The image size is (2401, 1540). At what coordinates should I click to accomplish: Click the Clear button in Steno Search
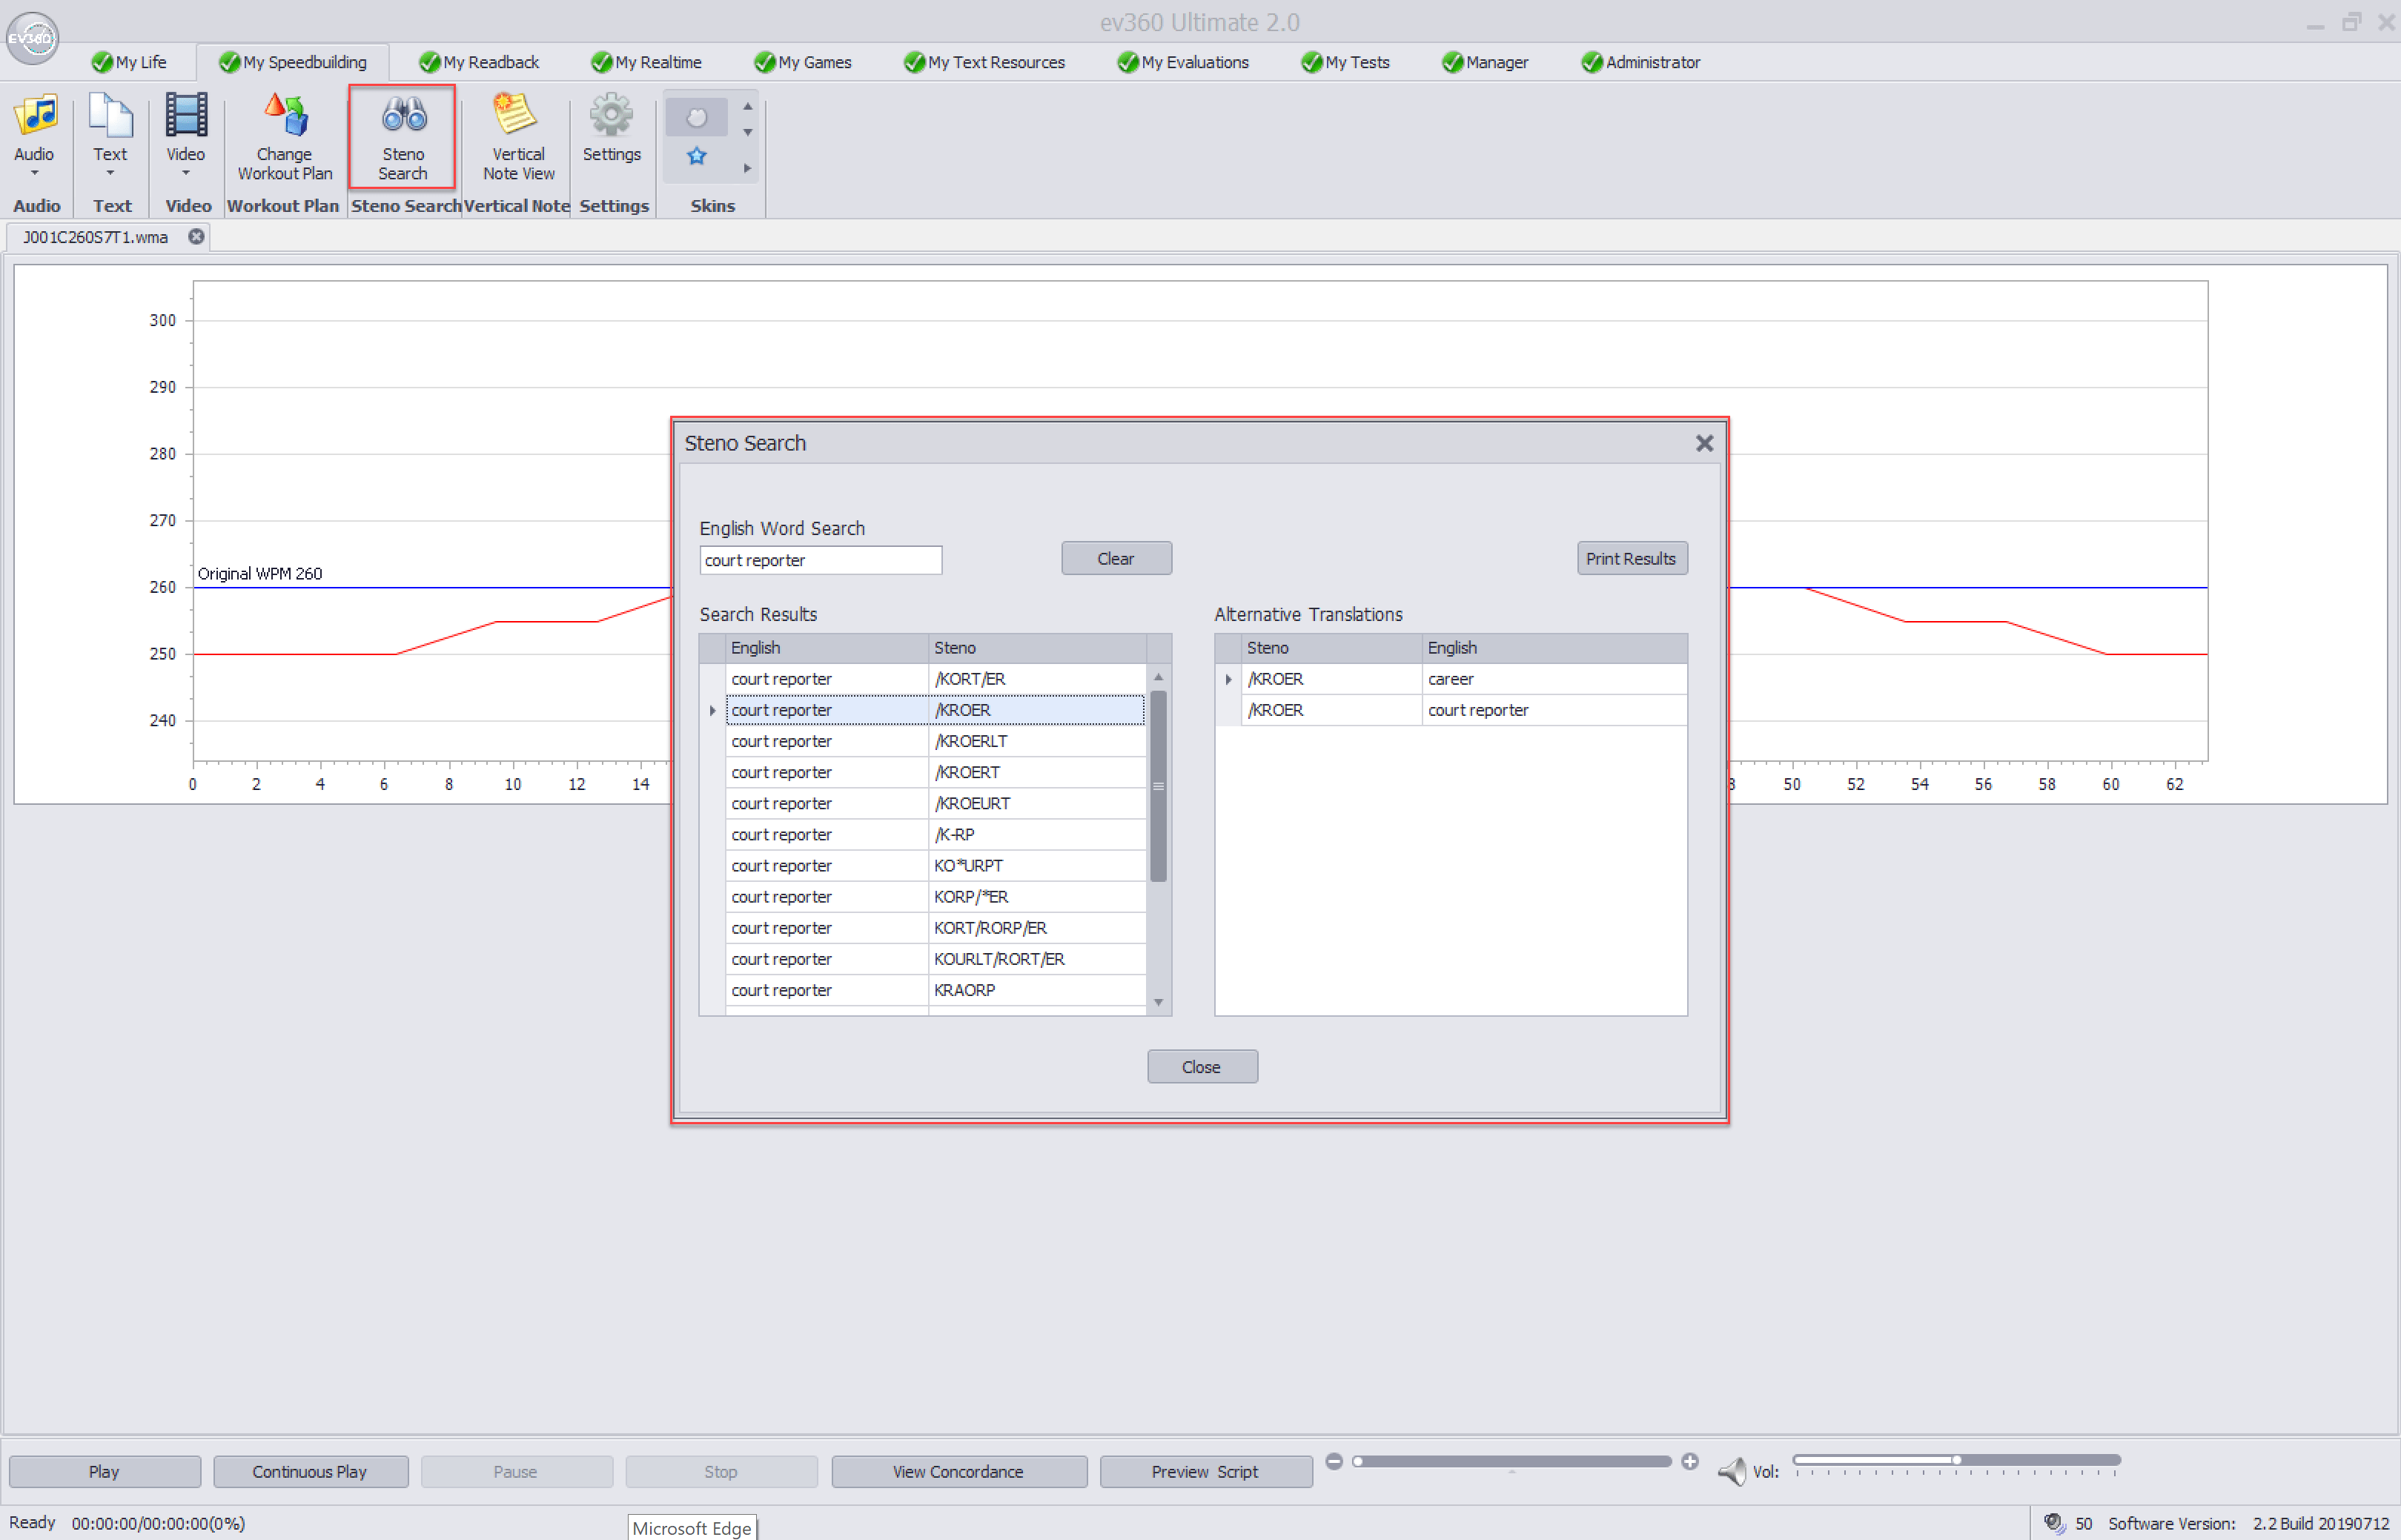[x=1116, y=558]
